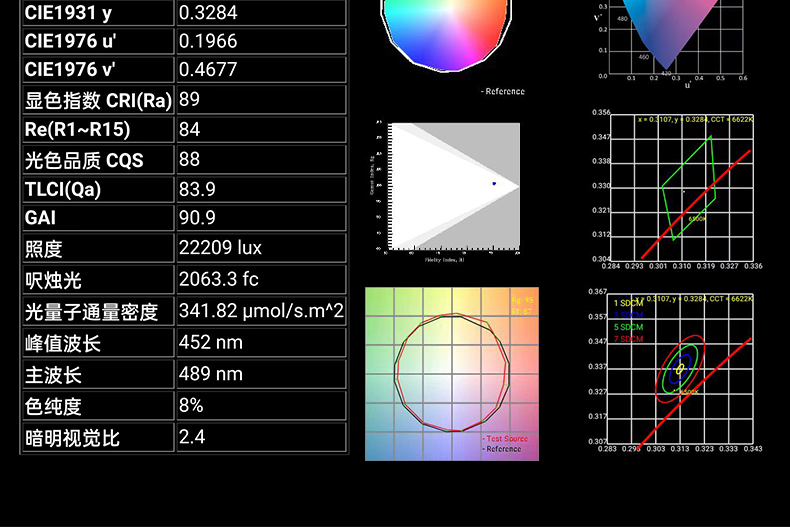Click the 峰值波长 value 452 nm
790x527 pixels.
(x=210, y=343)
